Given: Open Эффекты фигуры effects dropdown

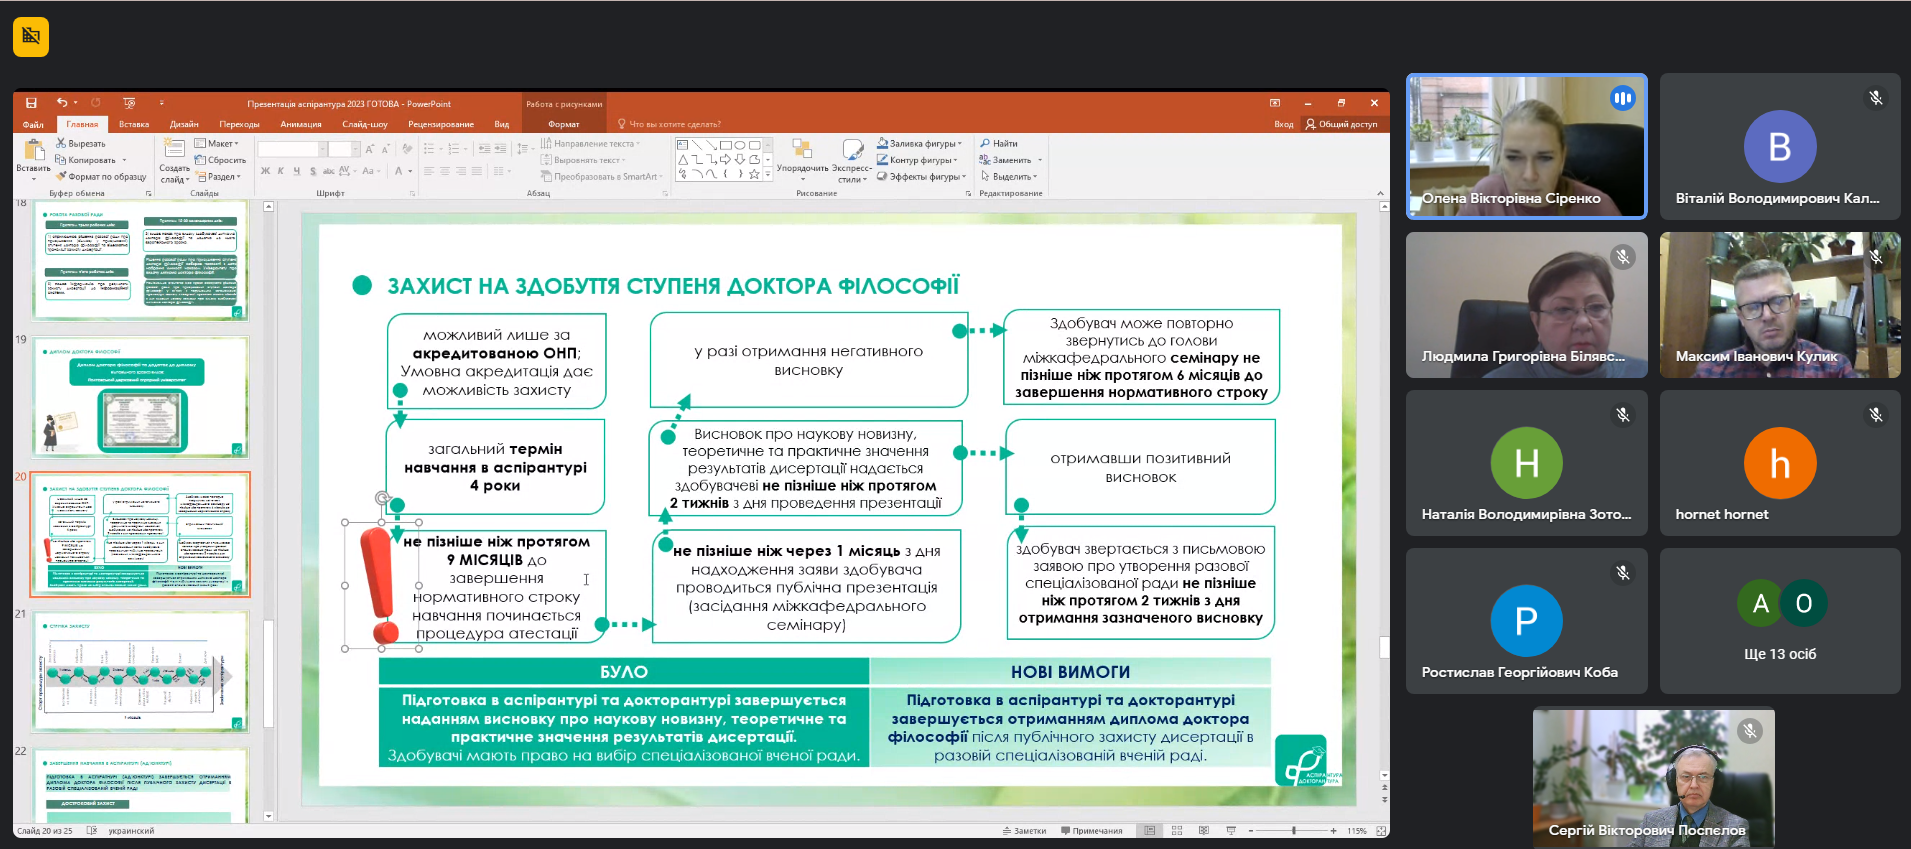Looking at the screenshot, I should click(921, 176).
